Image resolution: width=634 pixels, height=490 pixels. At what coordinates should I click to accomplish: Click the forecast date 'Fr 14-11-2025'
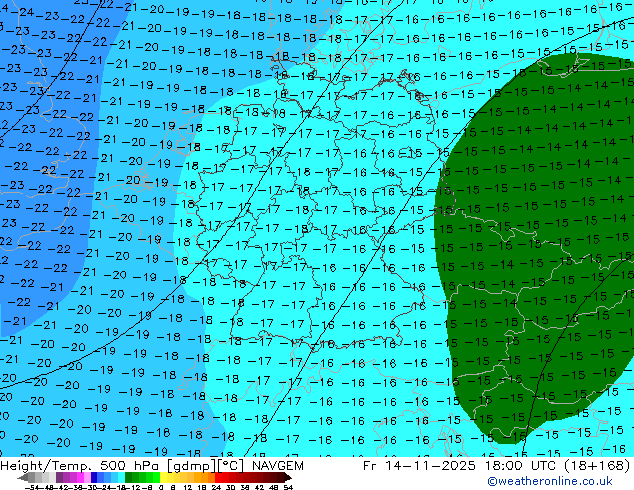pyautogui.click(x=419, y=466)
